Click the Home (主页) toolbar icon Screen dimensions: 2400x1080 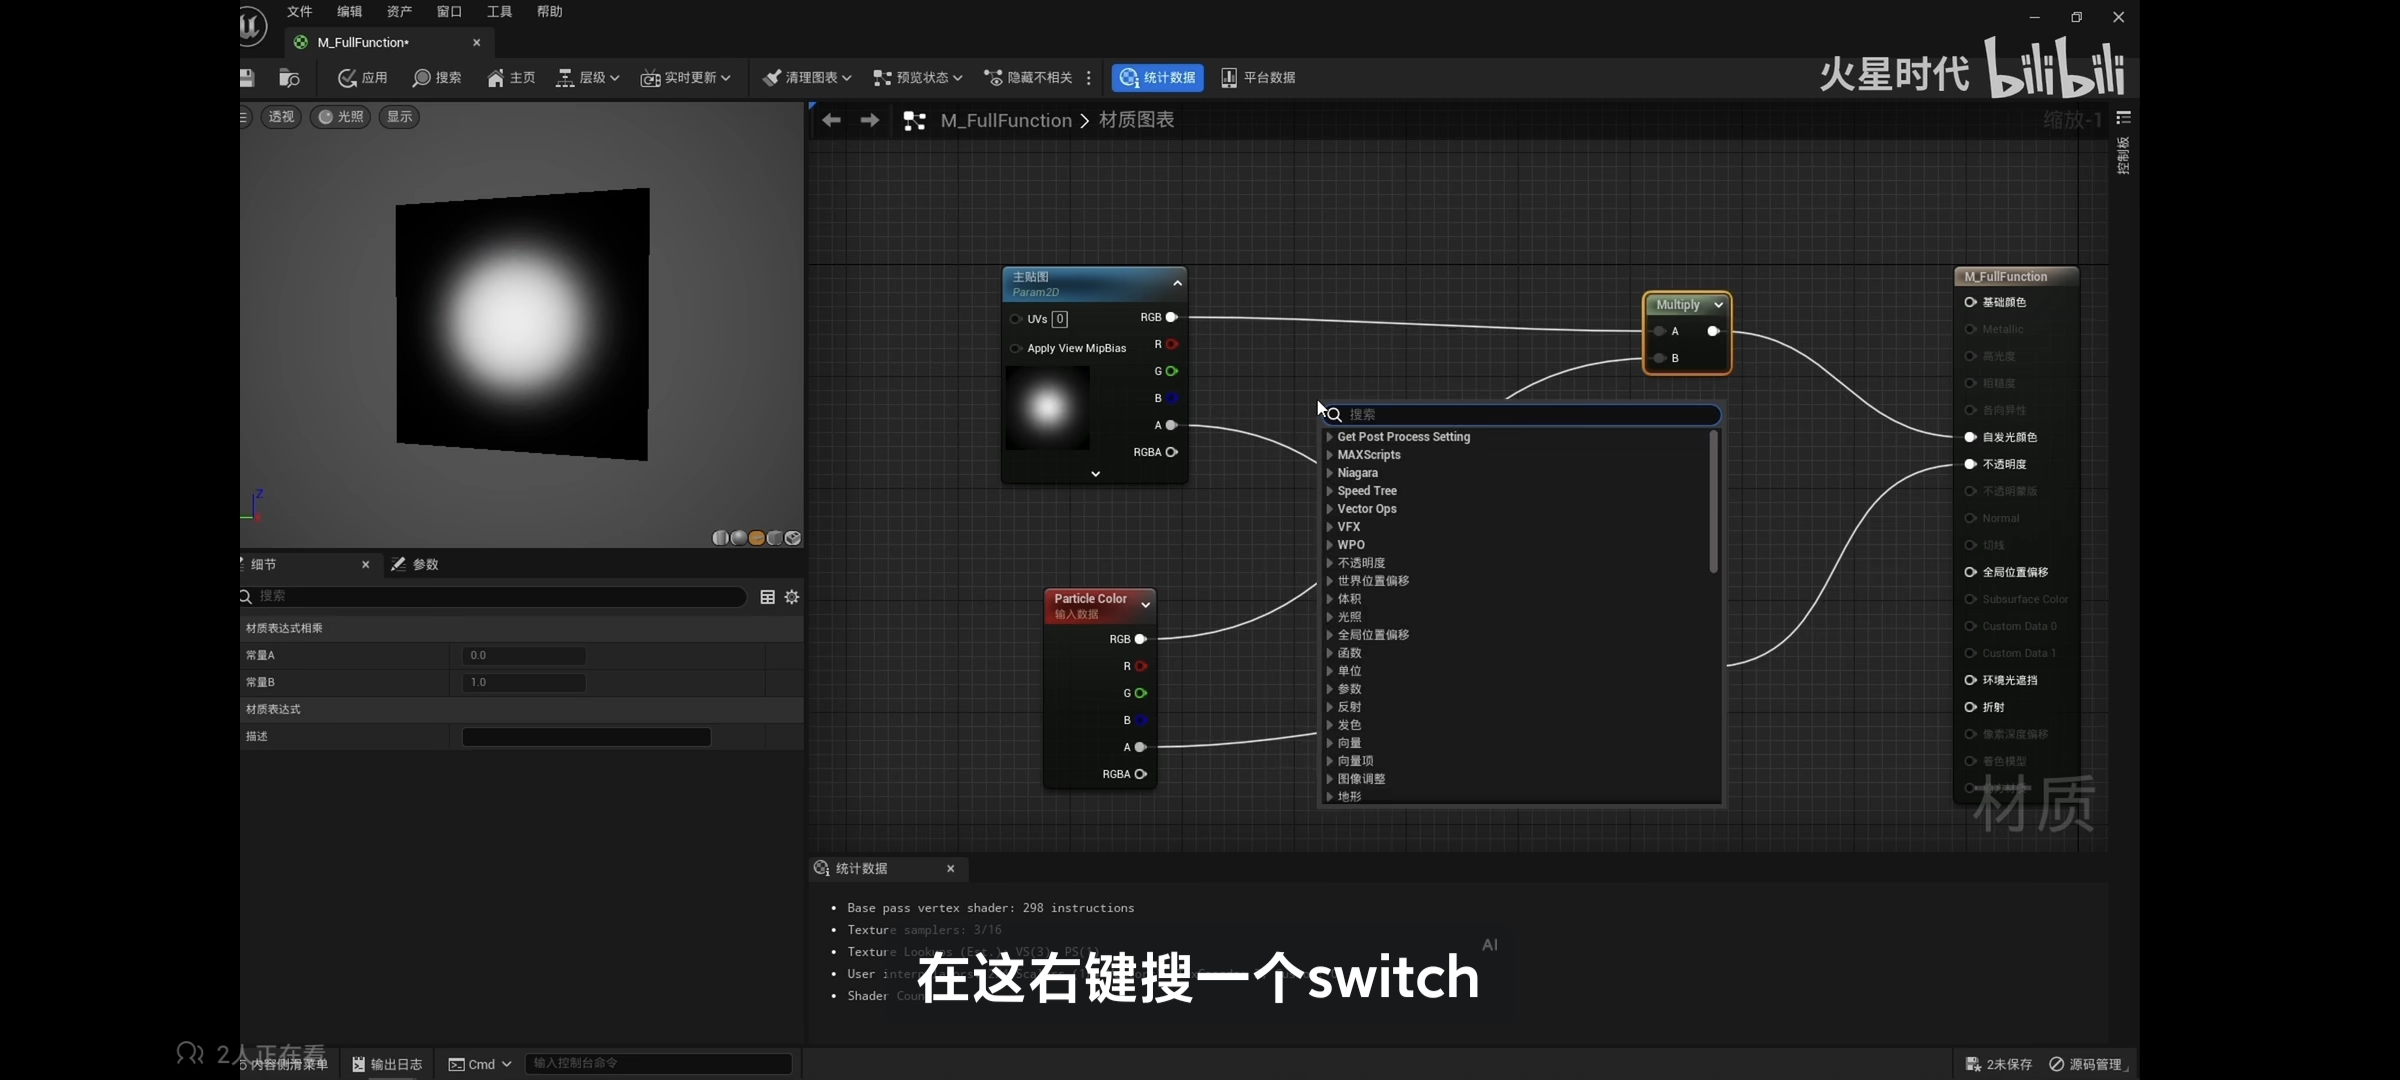pyautogui.click(x=496, y=78)
